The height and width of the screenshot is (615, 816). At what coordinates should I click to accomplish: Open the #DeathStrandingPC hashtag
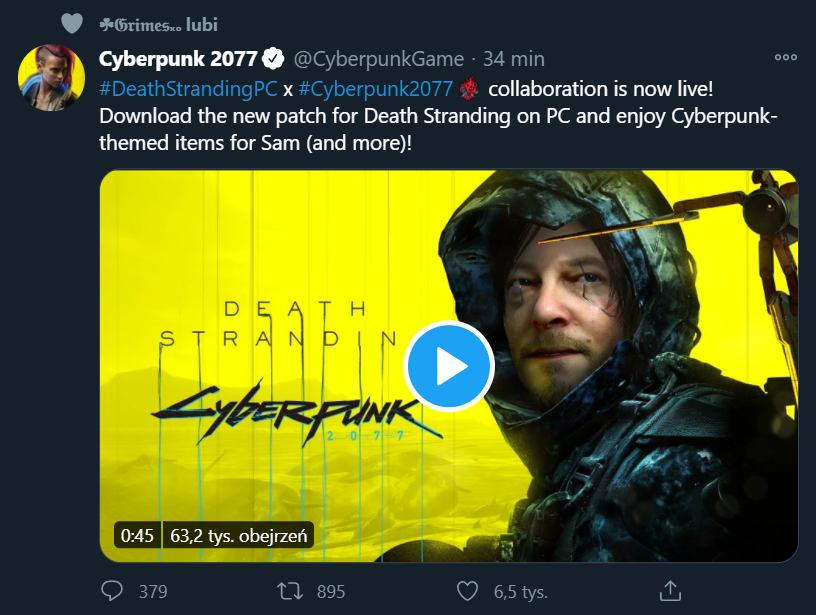coord(188,88)
